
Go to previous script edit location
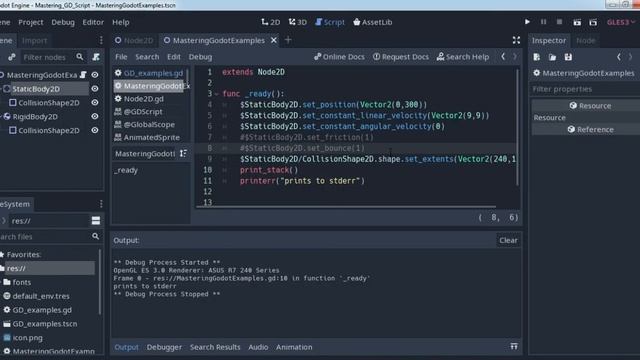[x=503, y=57]
